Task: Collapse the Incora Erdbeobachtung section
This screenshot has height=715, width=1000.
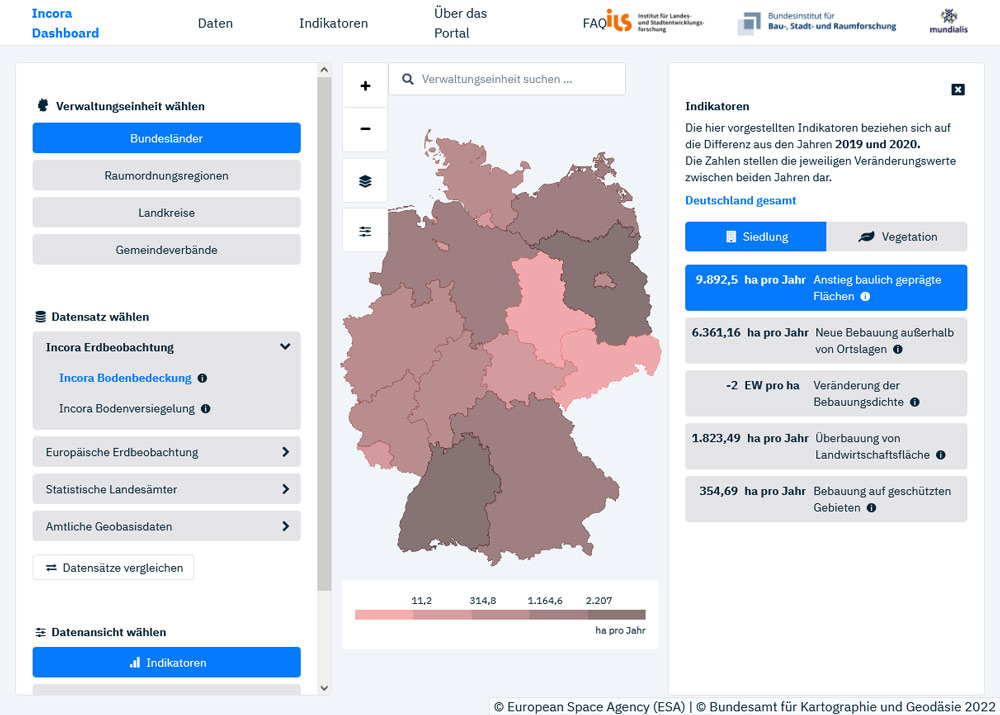Action: point(285,347)
